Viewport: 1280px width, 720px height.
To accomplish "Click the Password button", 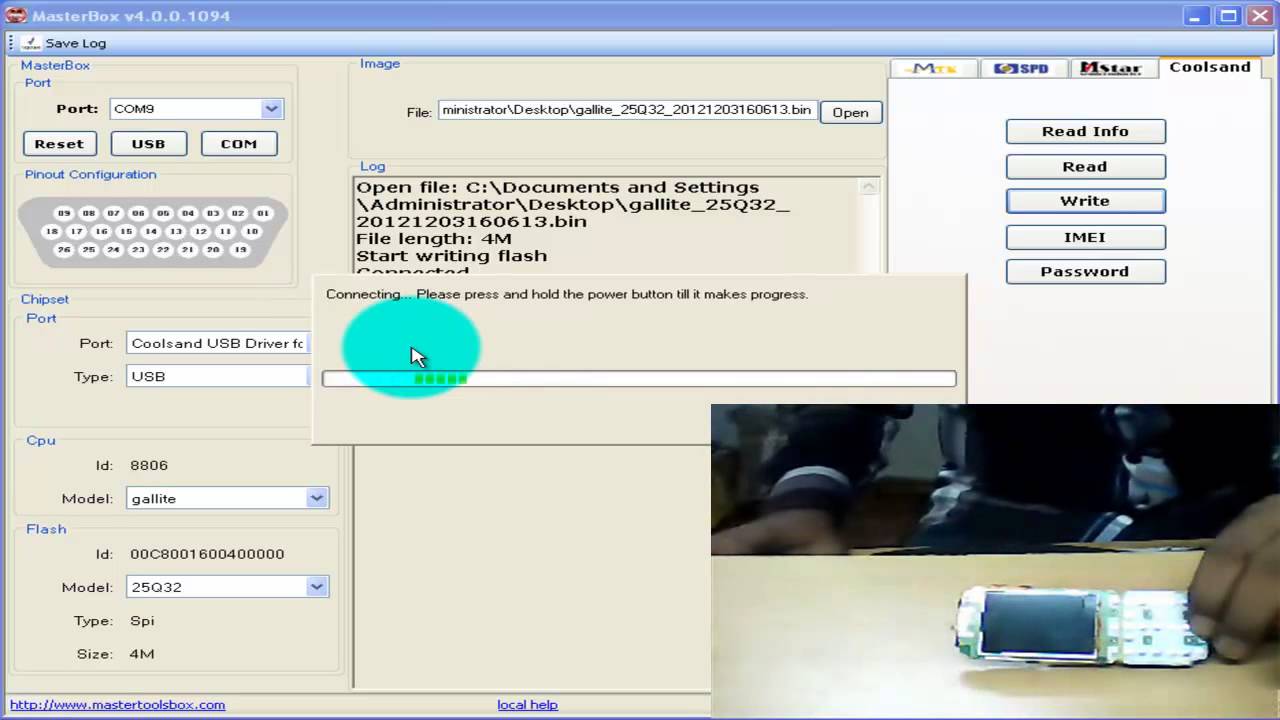I will click(x=1085, y=271).
